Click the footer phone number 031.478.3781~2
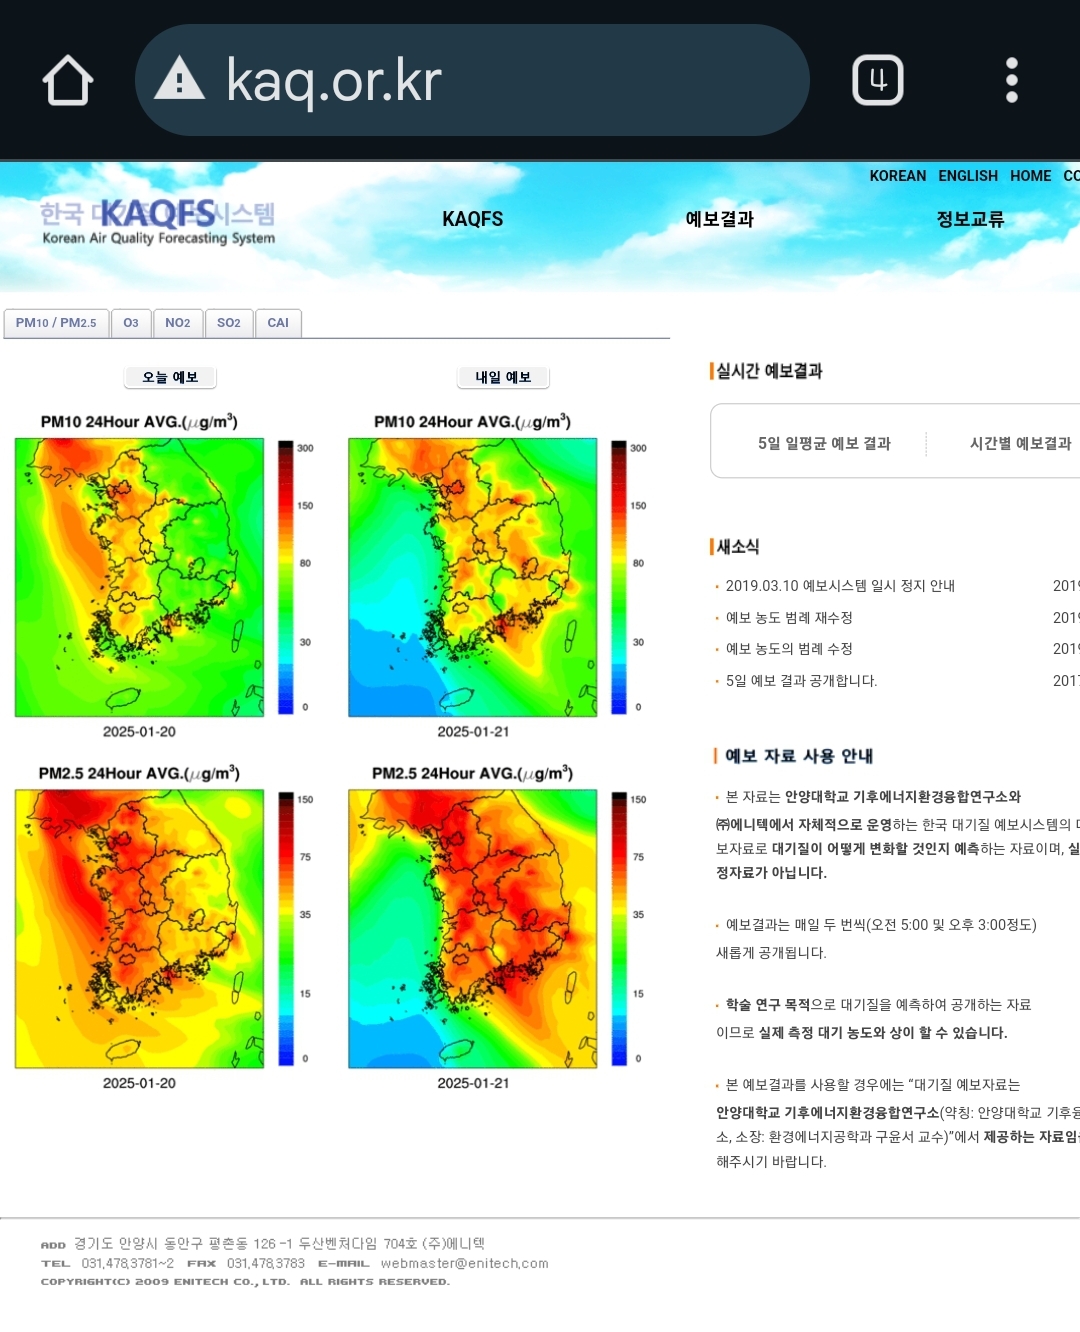The height and width of the screenshot is (1332, 1080). pos(127,1263)
